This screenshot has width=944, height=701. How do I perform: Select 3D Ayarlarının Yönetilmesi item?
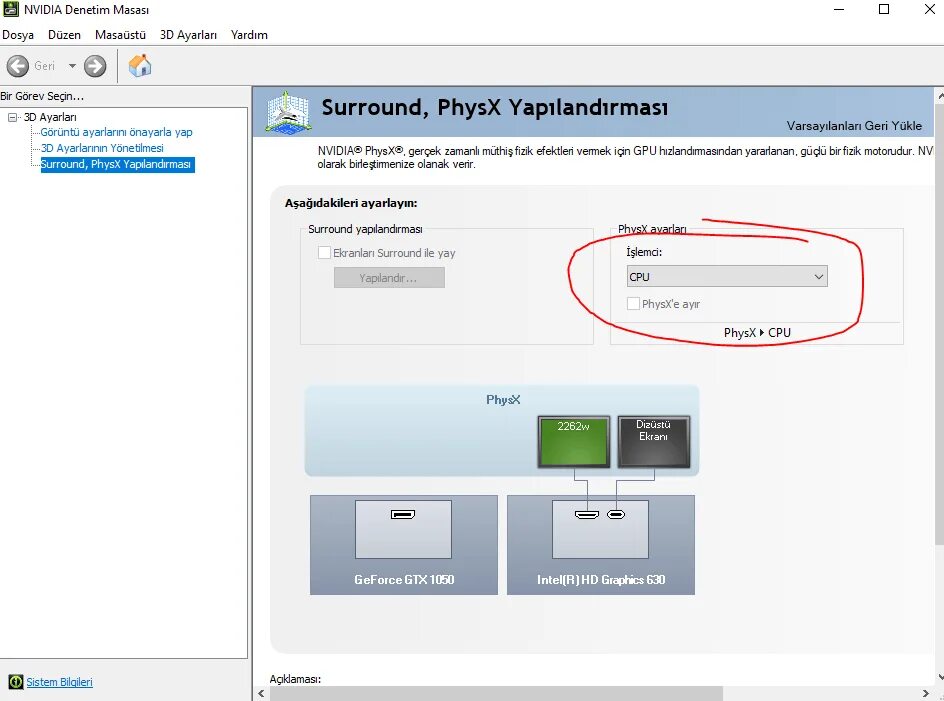102,148
